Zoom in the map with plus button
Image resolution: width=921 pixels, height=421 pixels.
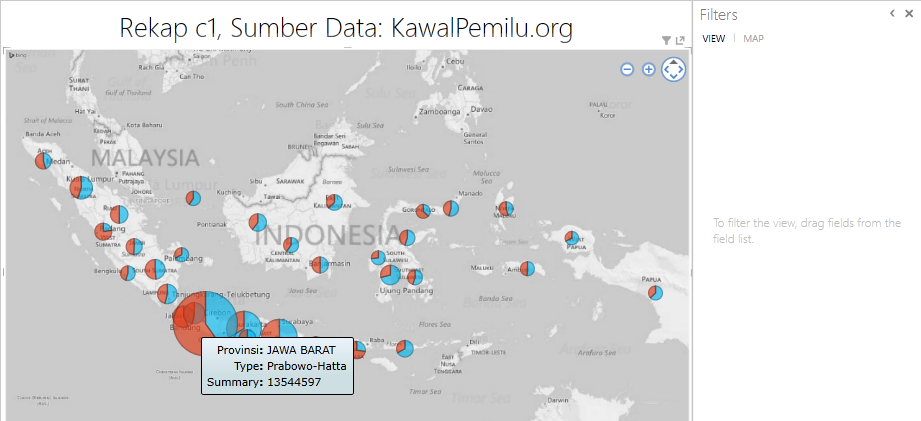(648, 69)
